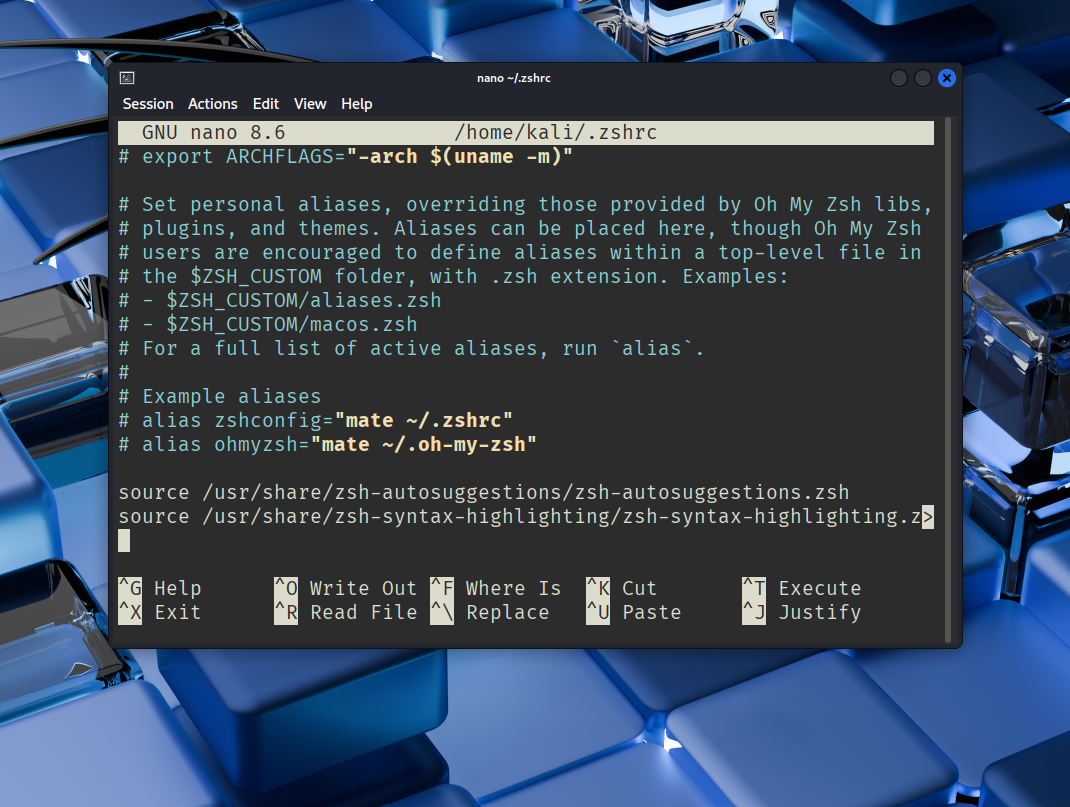Click the alias zshconfig line
The height and width of the screenshot is (807, 1070).
315,420
